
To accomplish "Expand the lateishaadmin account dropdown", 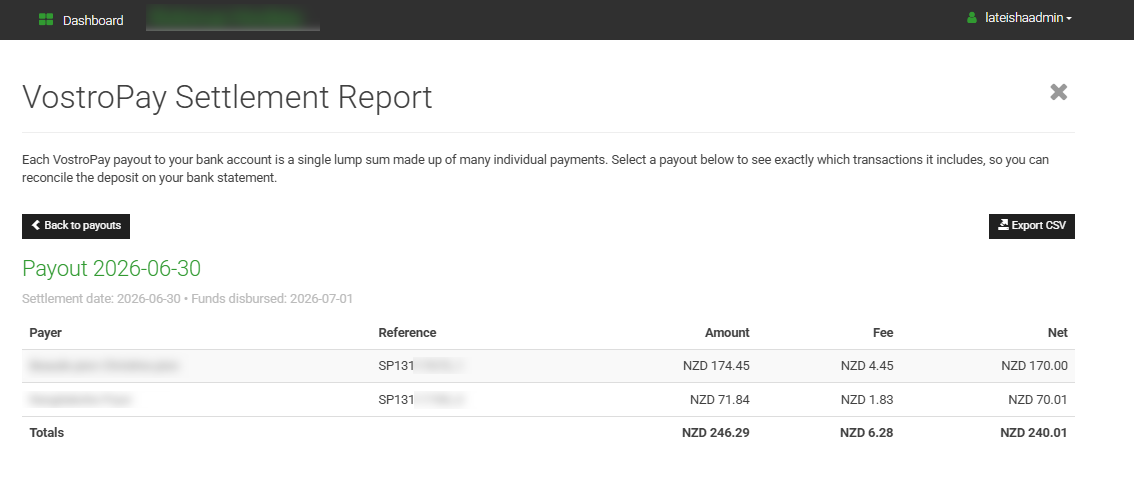I will (1028, 18).
